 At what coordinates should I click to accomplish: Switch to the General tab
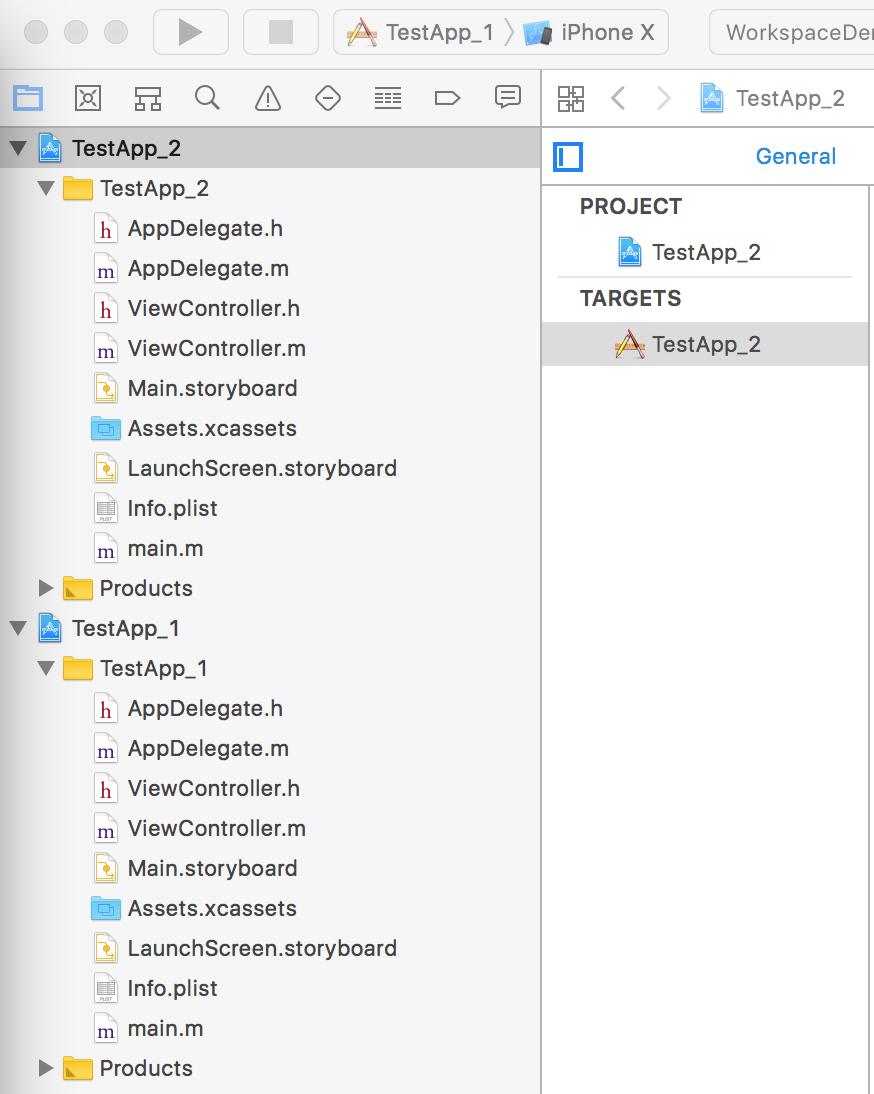[796, 156]
